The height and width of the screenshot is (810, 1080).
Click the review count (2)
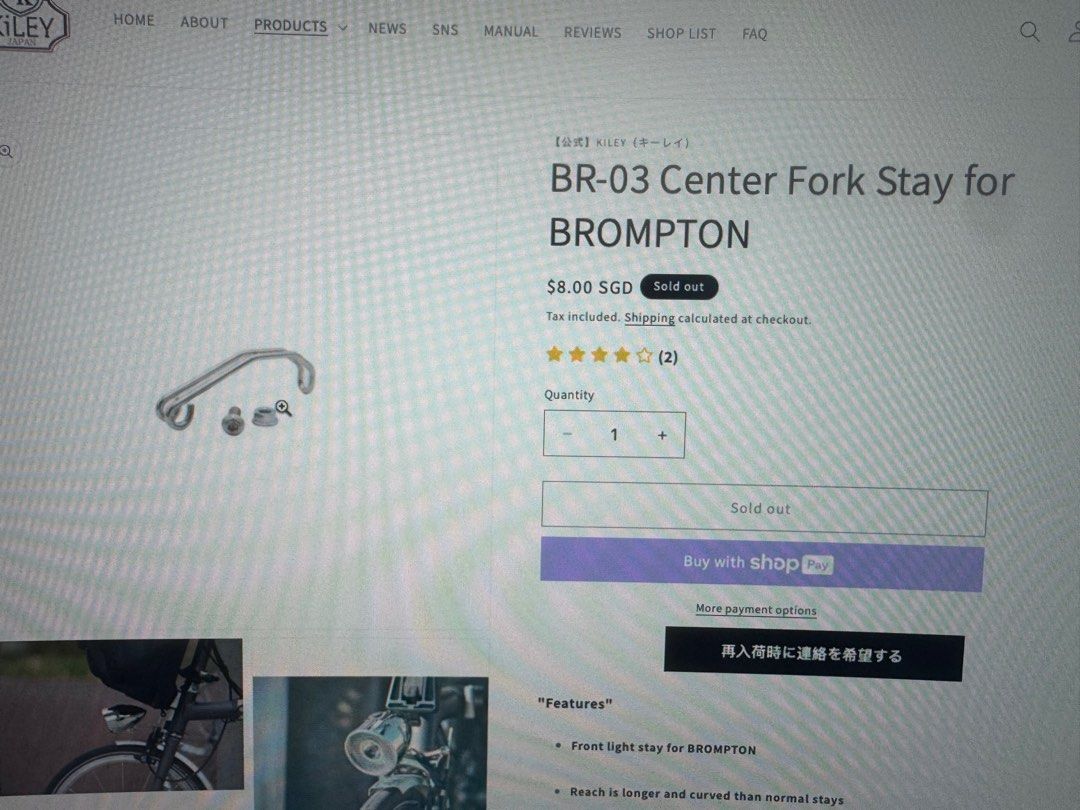click(x=668, y=357)
